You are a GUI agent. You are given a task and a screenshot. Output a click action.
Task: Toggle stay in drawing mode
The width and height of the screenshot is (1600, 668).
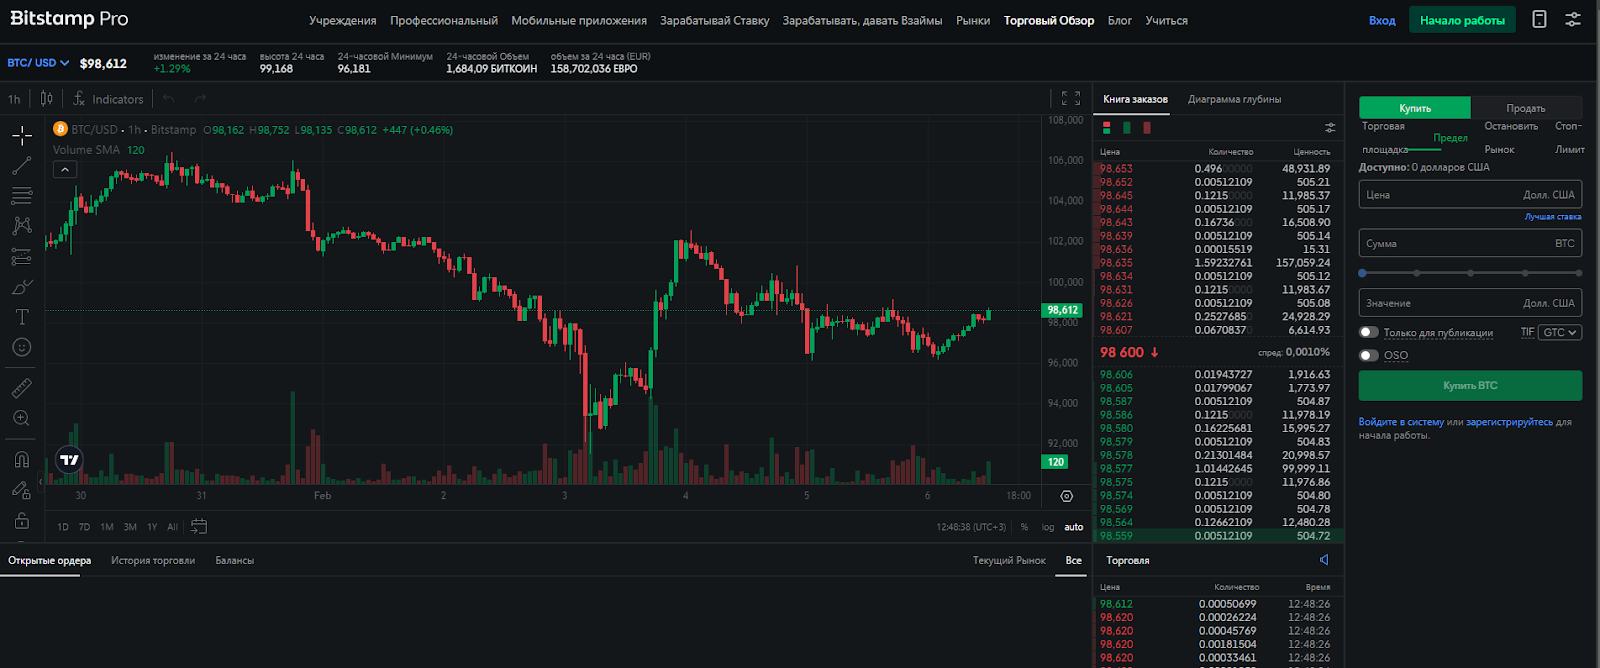pyautogui.click(x=22, y=490)
